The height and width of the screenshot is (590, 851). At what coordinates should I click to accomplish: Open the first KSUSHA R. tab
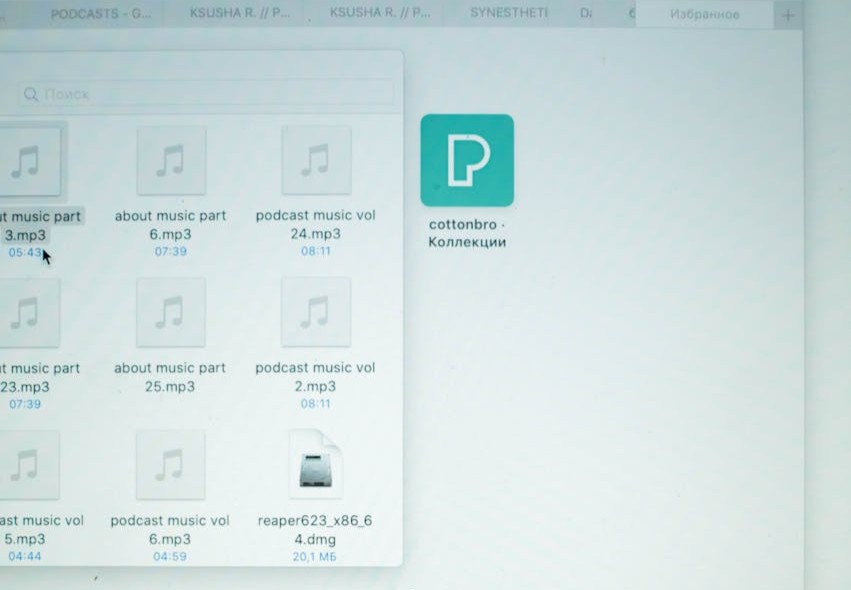point(239,14)
